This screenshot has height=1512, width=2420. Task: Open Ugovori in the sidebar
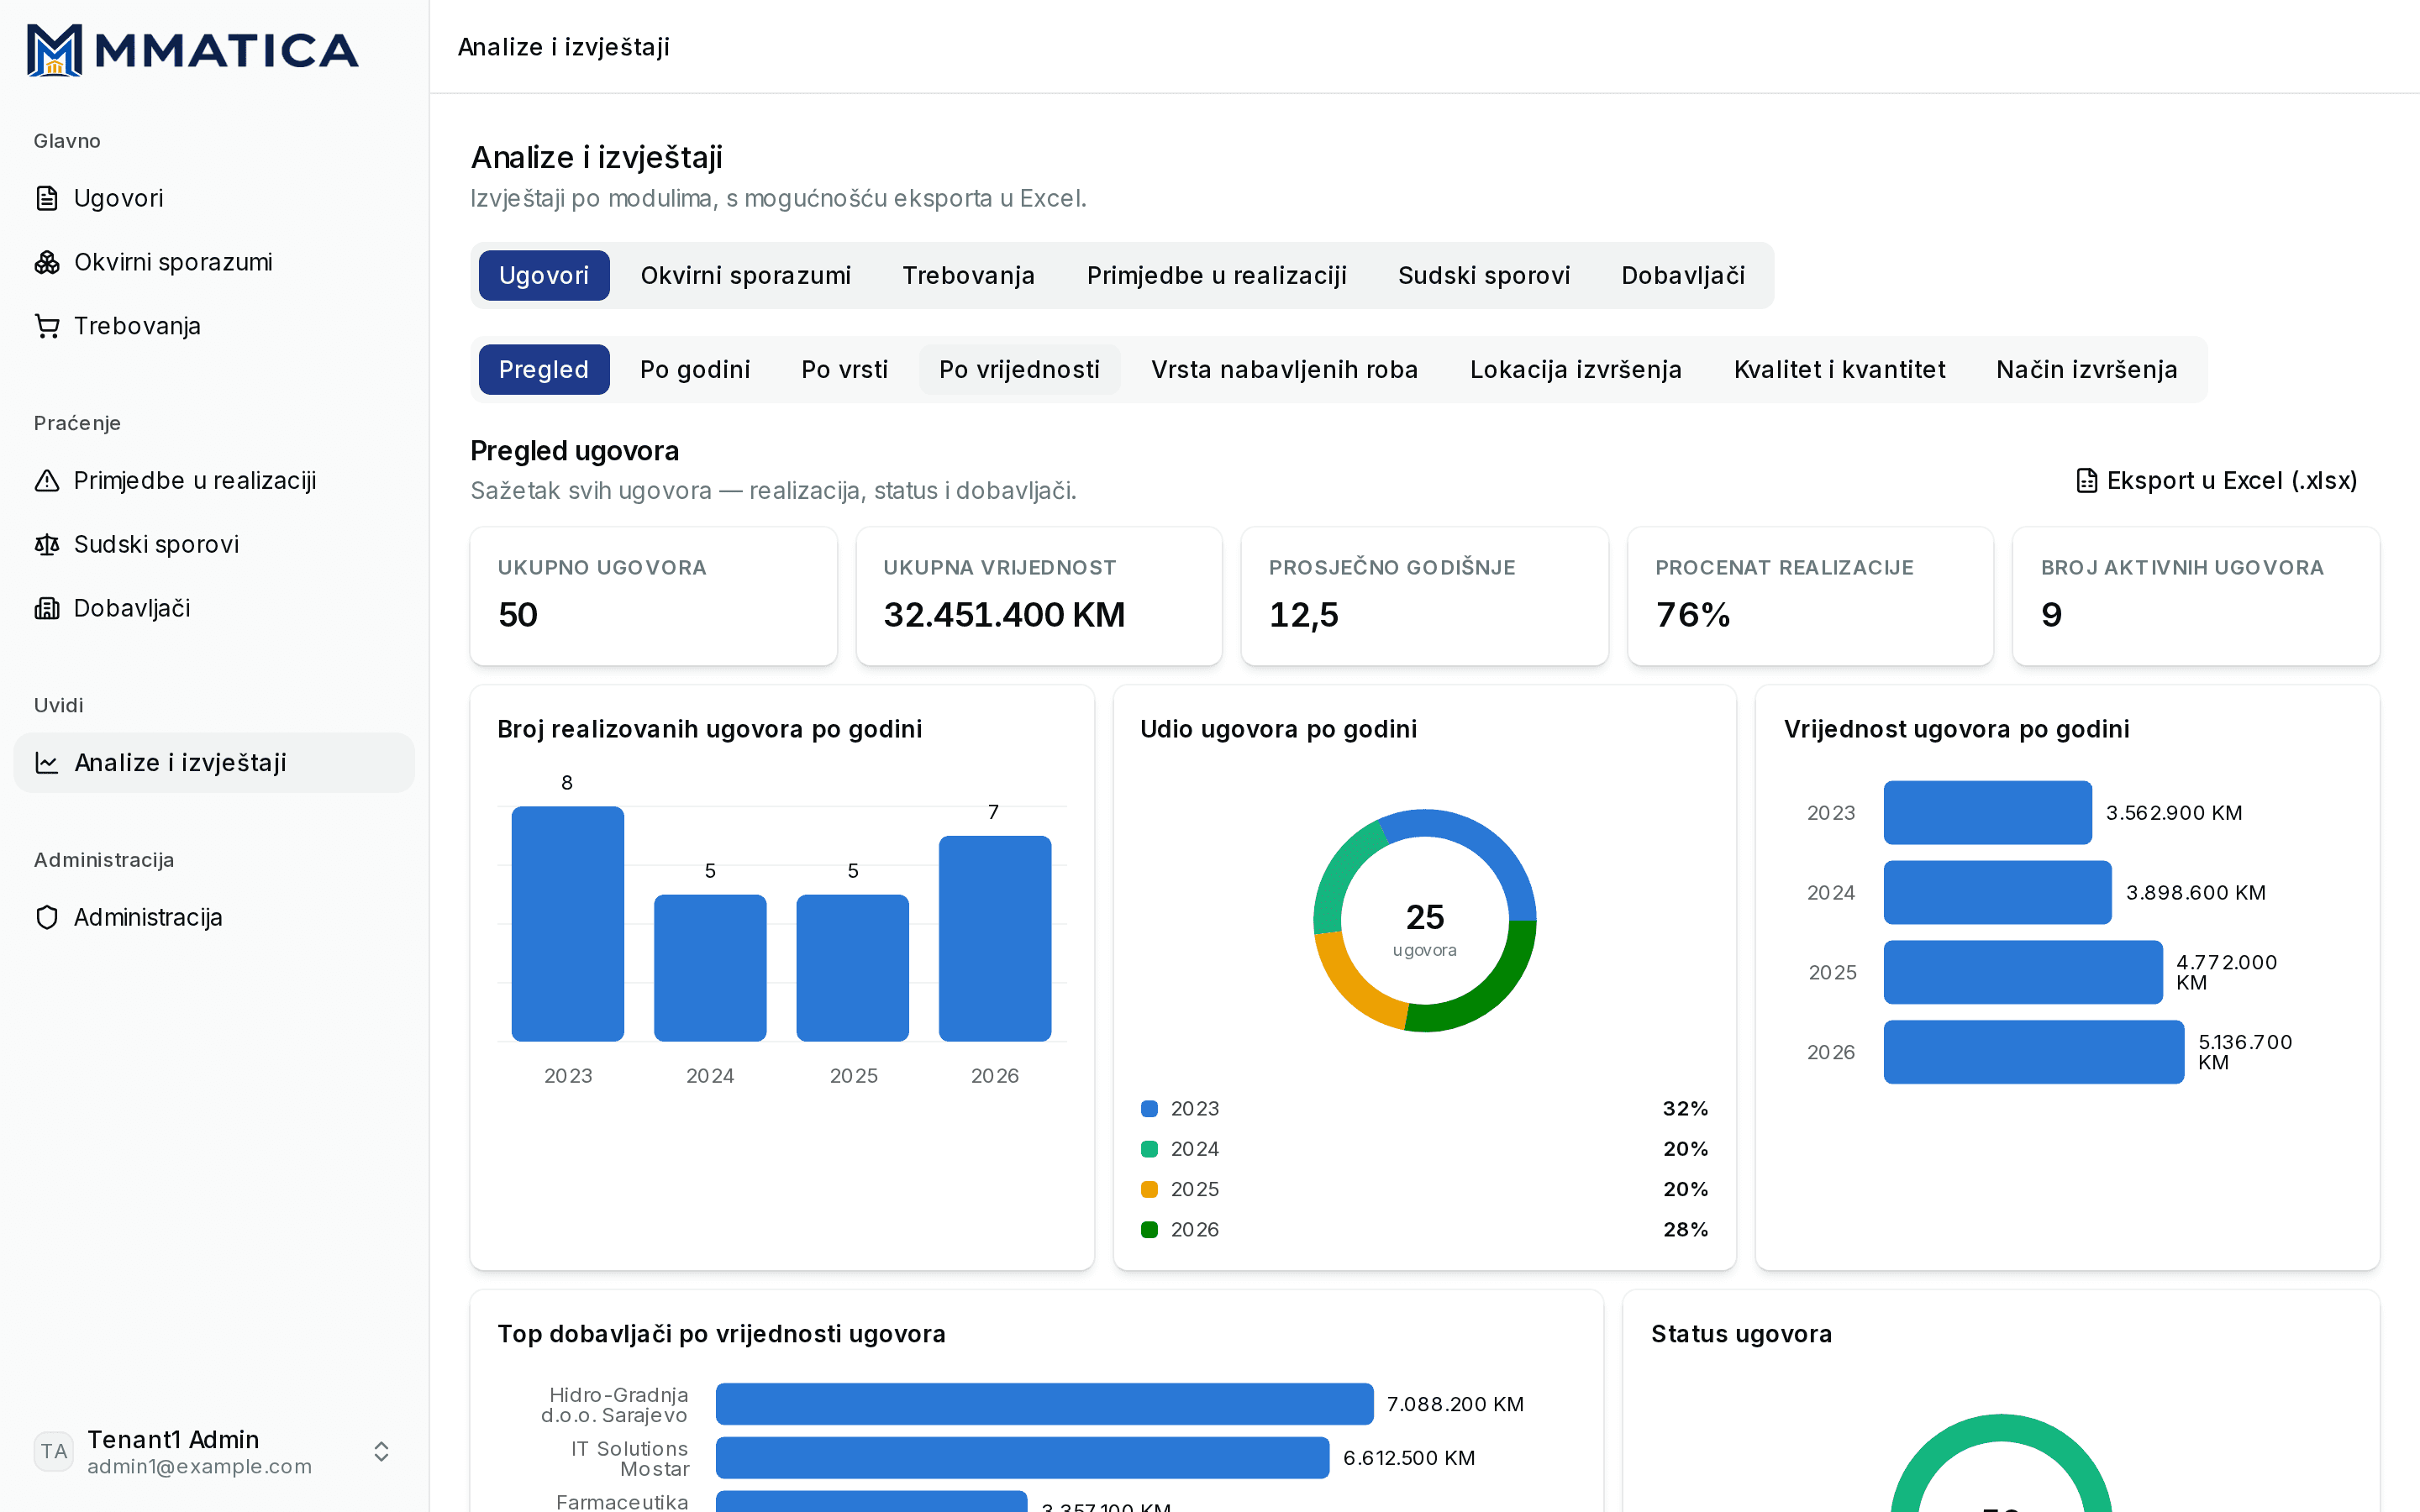pos(214,198)
